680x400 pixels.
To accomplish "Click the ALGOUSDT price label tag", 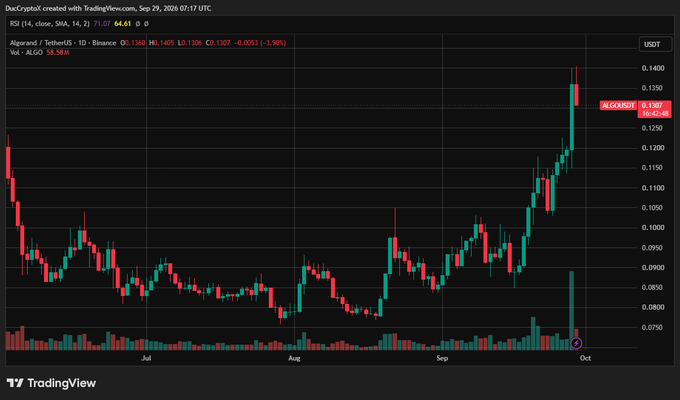I will pyautogui.click(x=618, y=105).
